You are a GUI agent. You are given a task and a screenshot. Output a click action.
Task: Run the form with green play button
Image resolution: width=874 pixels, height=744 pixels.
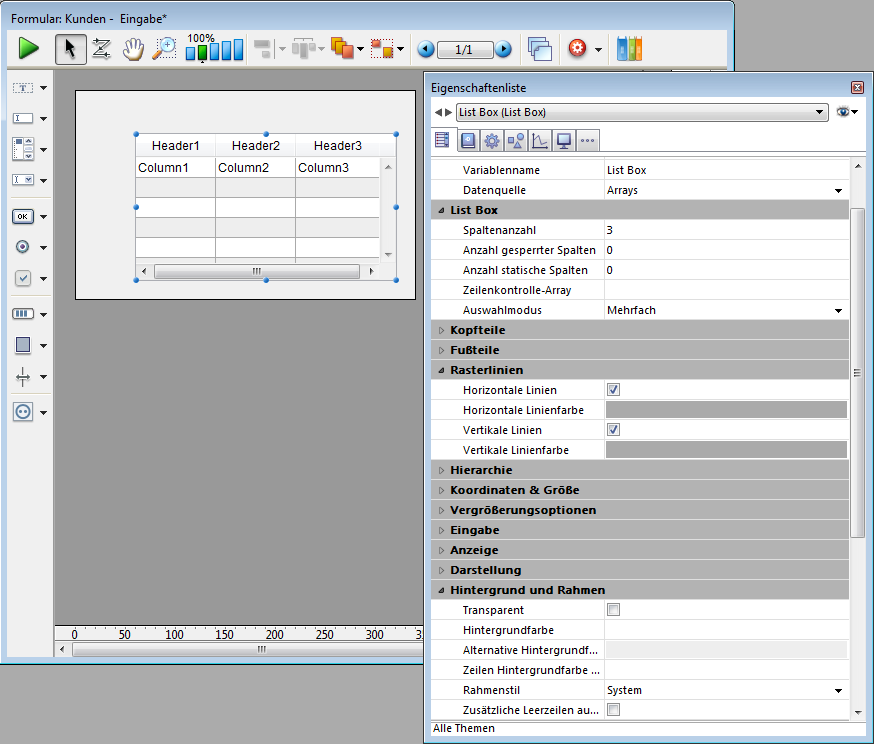28,48
